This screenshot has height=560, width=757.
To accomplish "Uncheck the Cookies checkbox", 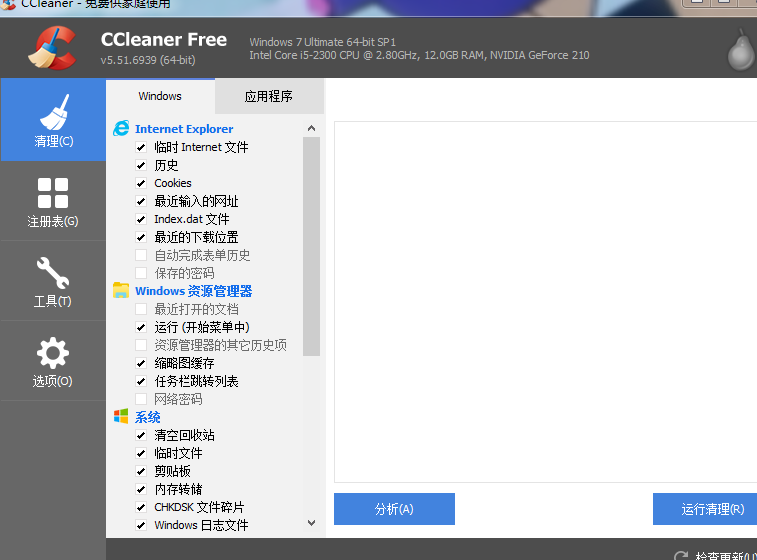I will pos(141,183).
